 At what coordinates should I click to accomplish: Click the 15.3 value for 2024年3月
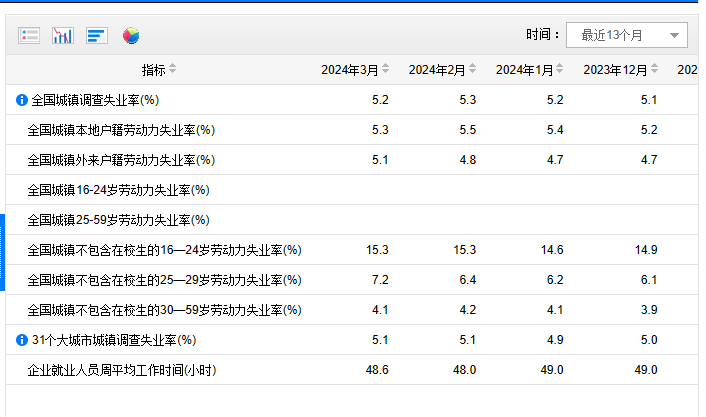pos(377,250)
